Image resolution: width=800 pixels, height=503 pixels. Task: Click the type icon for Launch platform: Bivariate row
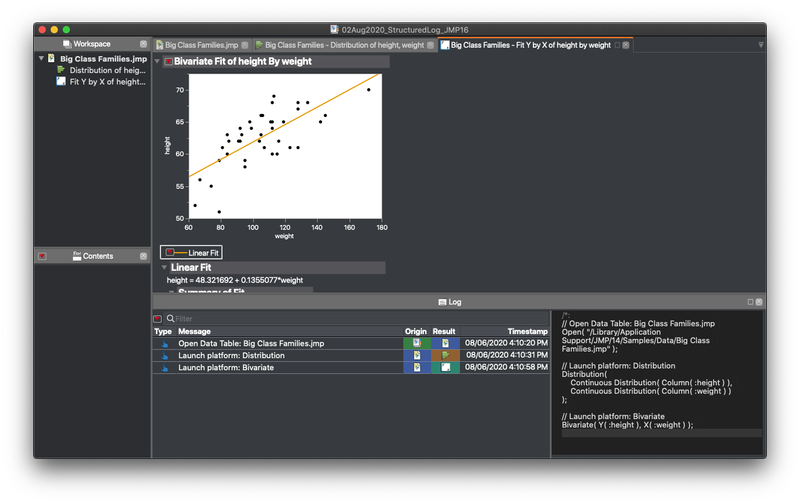pyautogui.click(x=164, y=368)
